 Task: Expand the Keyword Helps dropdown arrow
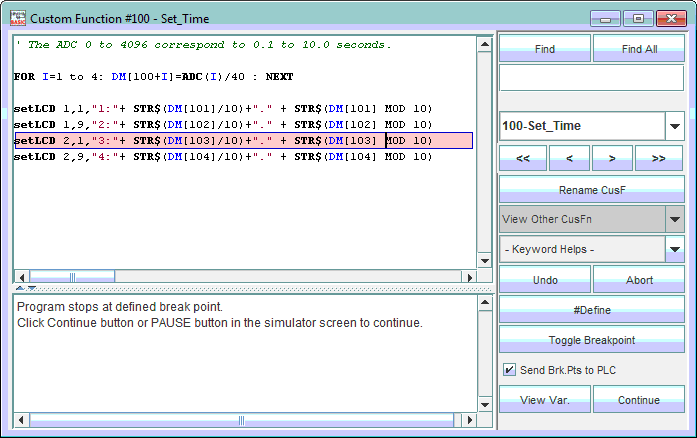pyautogui.click(x=675, y=249)
